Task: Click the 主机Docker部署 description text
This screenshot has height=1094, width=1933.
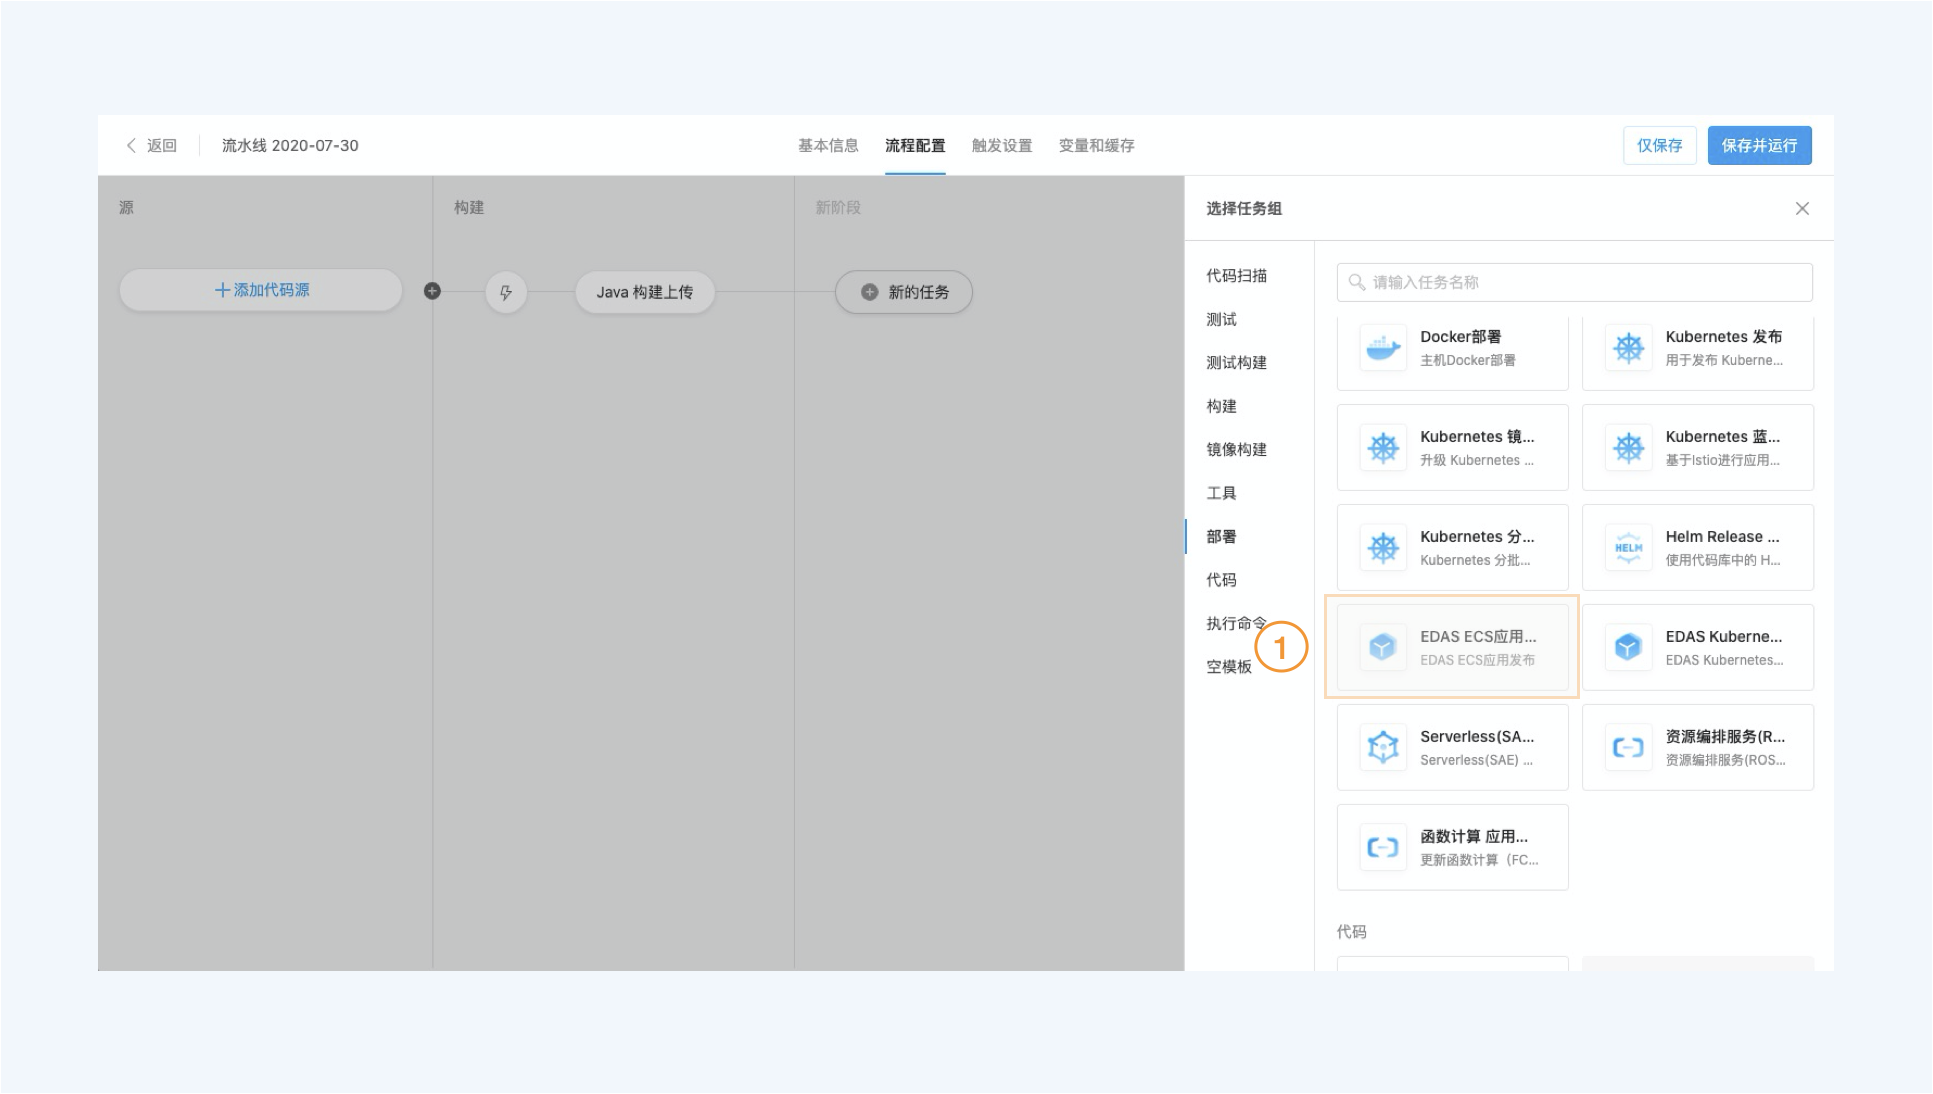Action: [1467, 360]
